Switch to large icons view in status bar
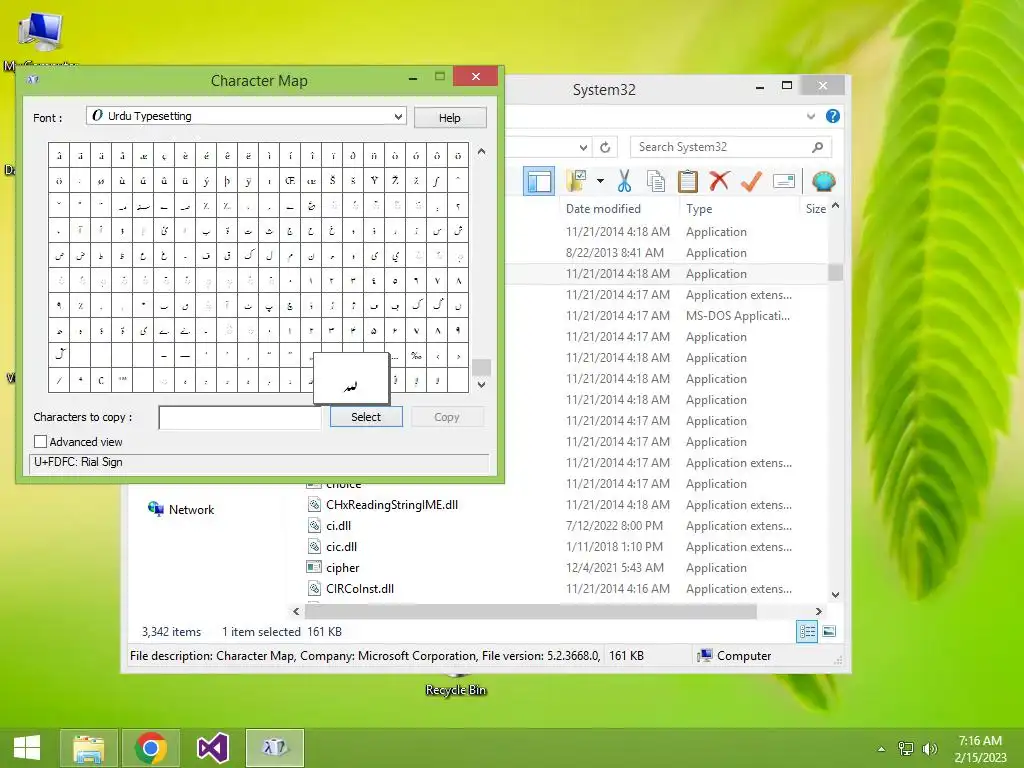Viewport: 1024px width, 768px height. (829, 632)
